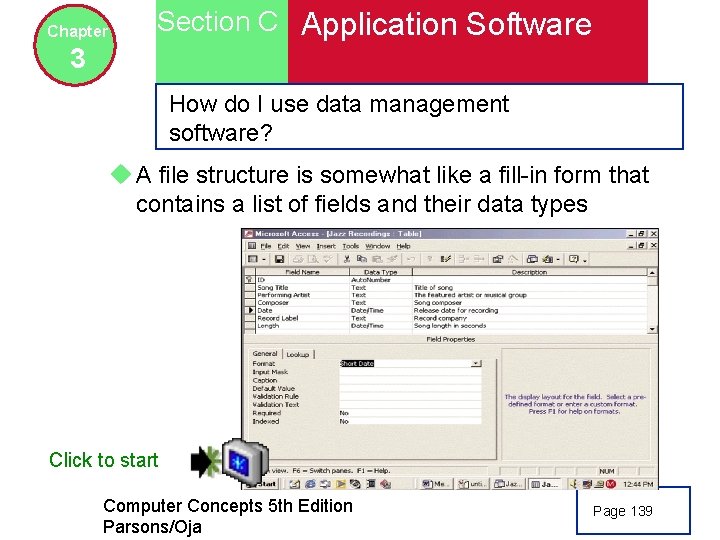Image resolution: width=720 pixels, height=540 pixels.
Task: Click the Paste toolbar icon
Action: pyautogui.click(x=377, y=259)
